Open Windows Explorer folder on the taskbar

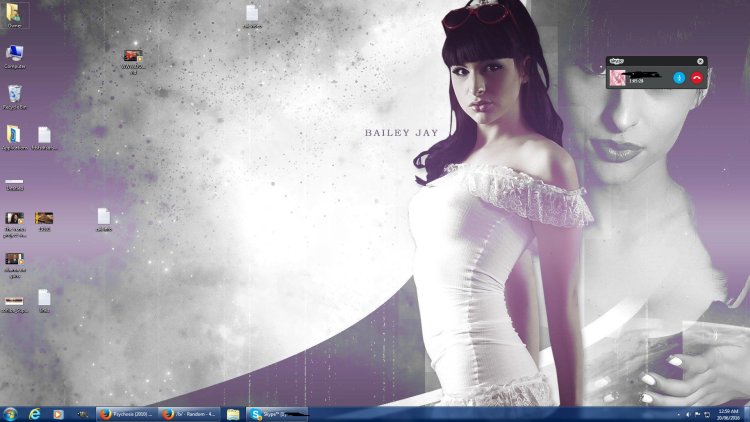pyautogui.click(x=233, y=414)
